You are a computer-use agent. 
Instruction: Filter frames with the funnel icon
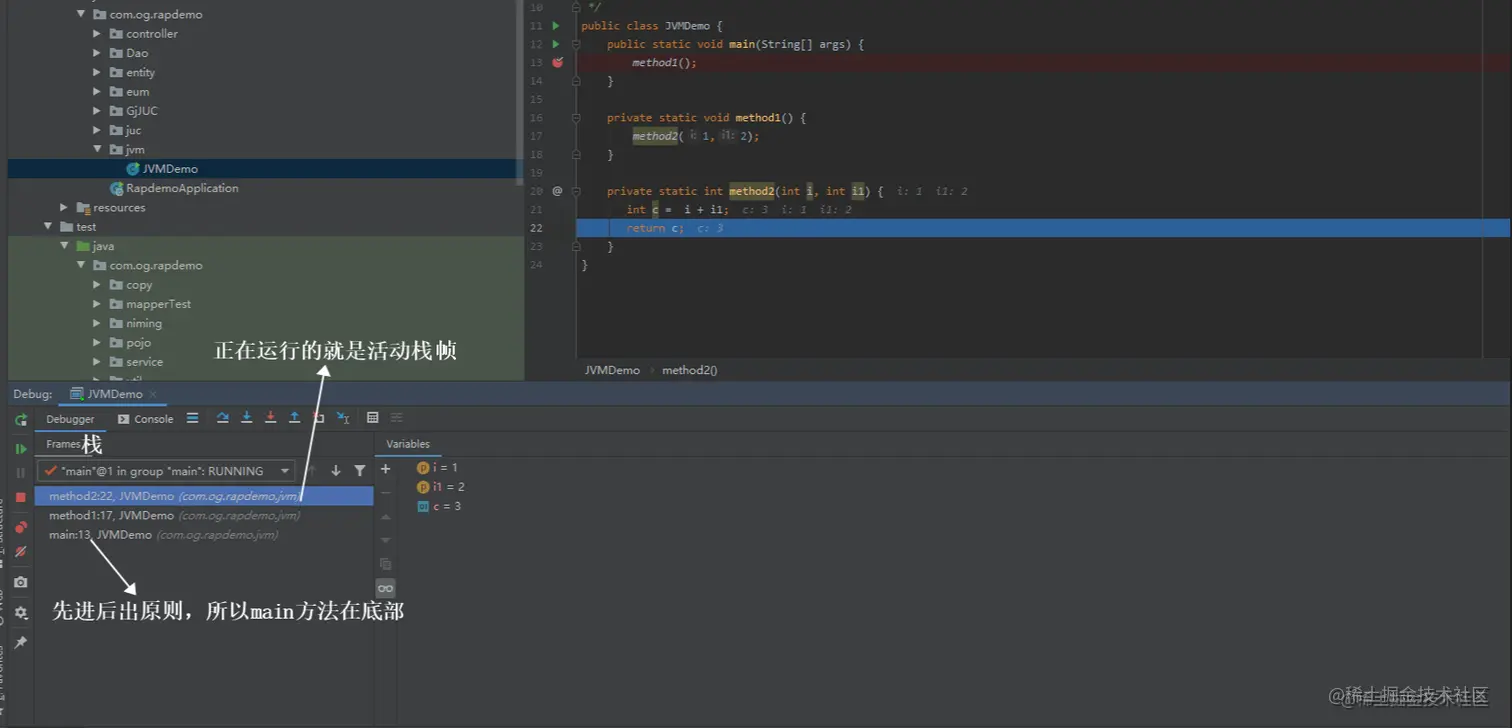[x=360, y=471]
